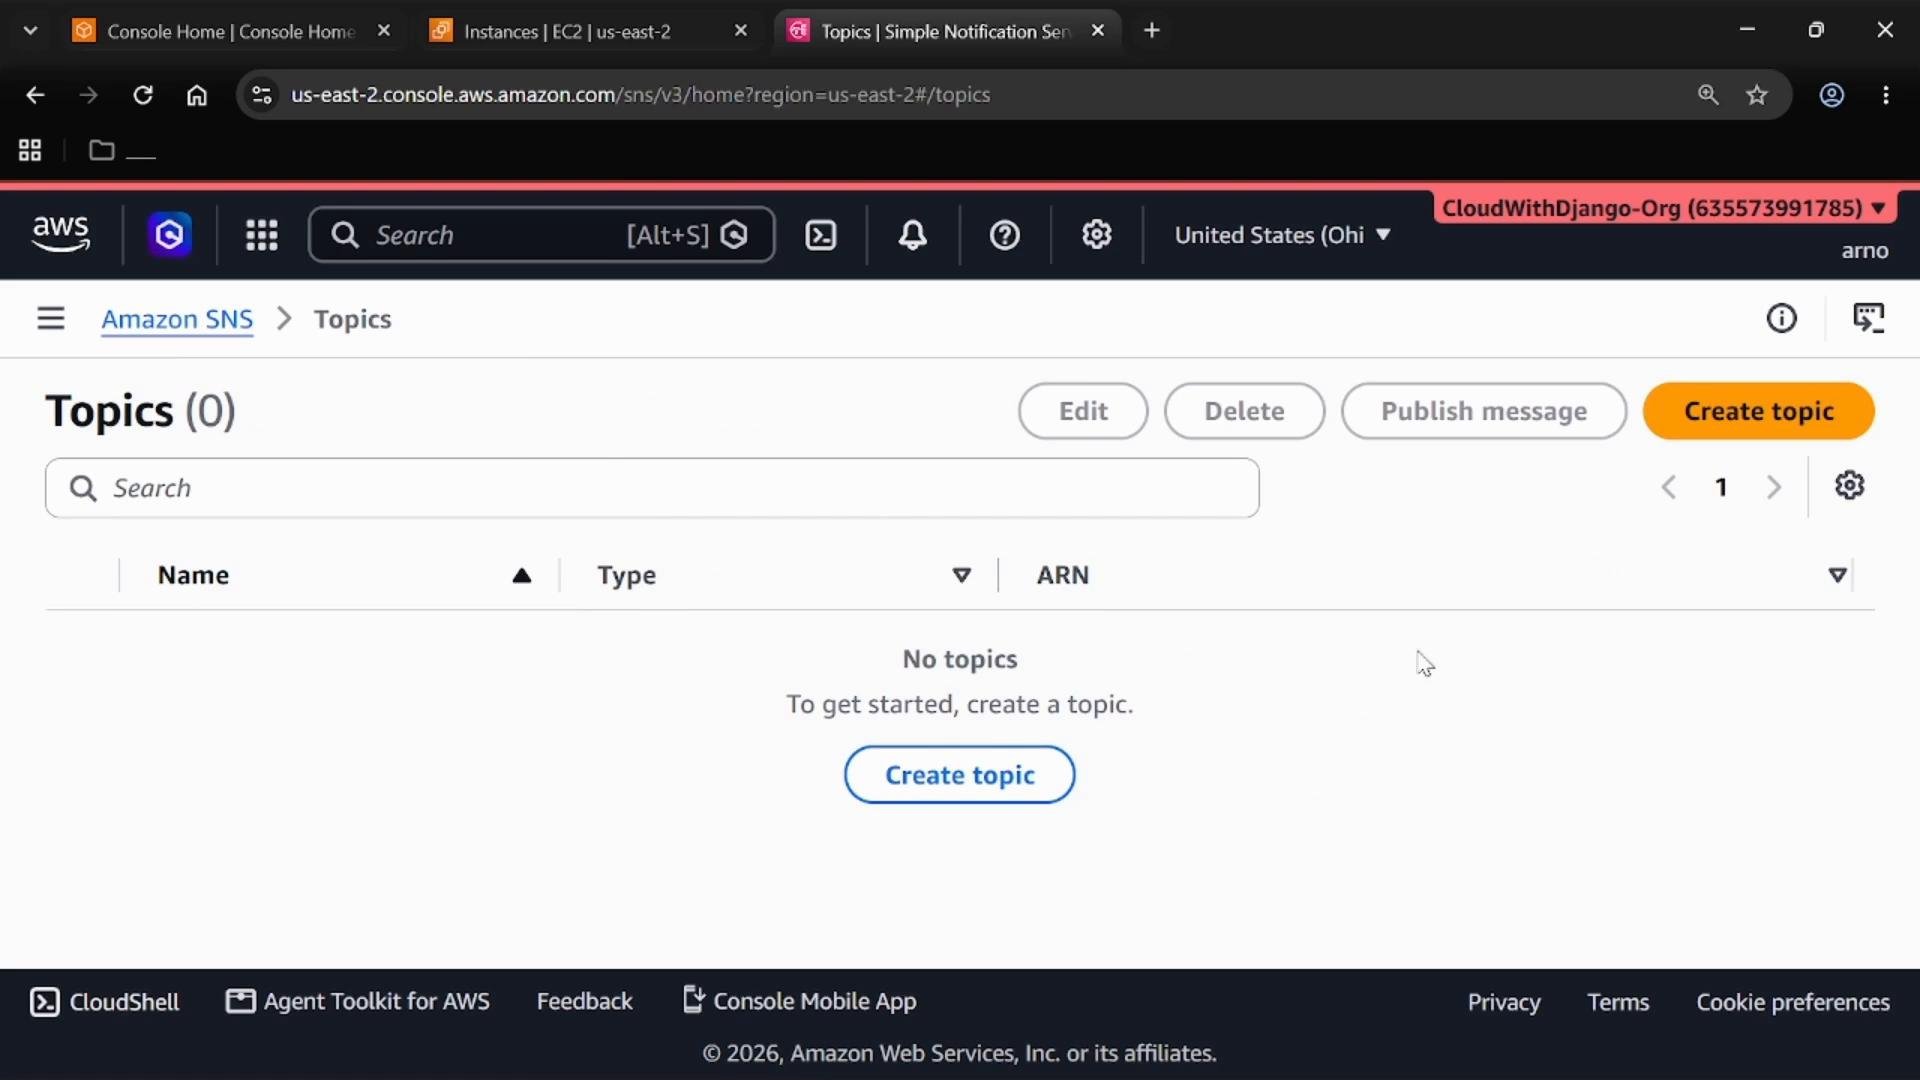Click the Publish message button
The height and width of the screenshot is (1080, 1920).
click(x=1484, y=411)
